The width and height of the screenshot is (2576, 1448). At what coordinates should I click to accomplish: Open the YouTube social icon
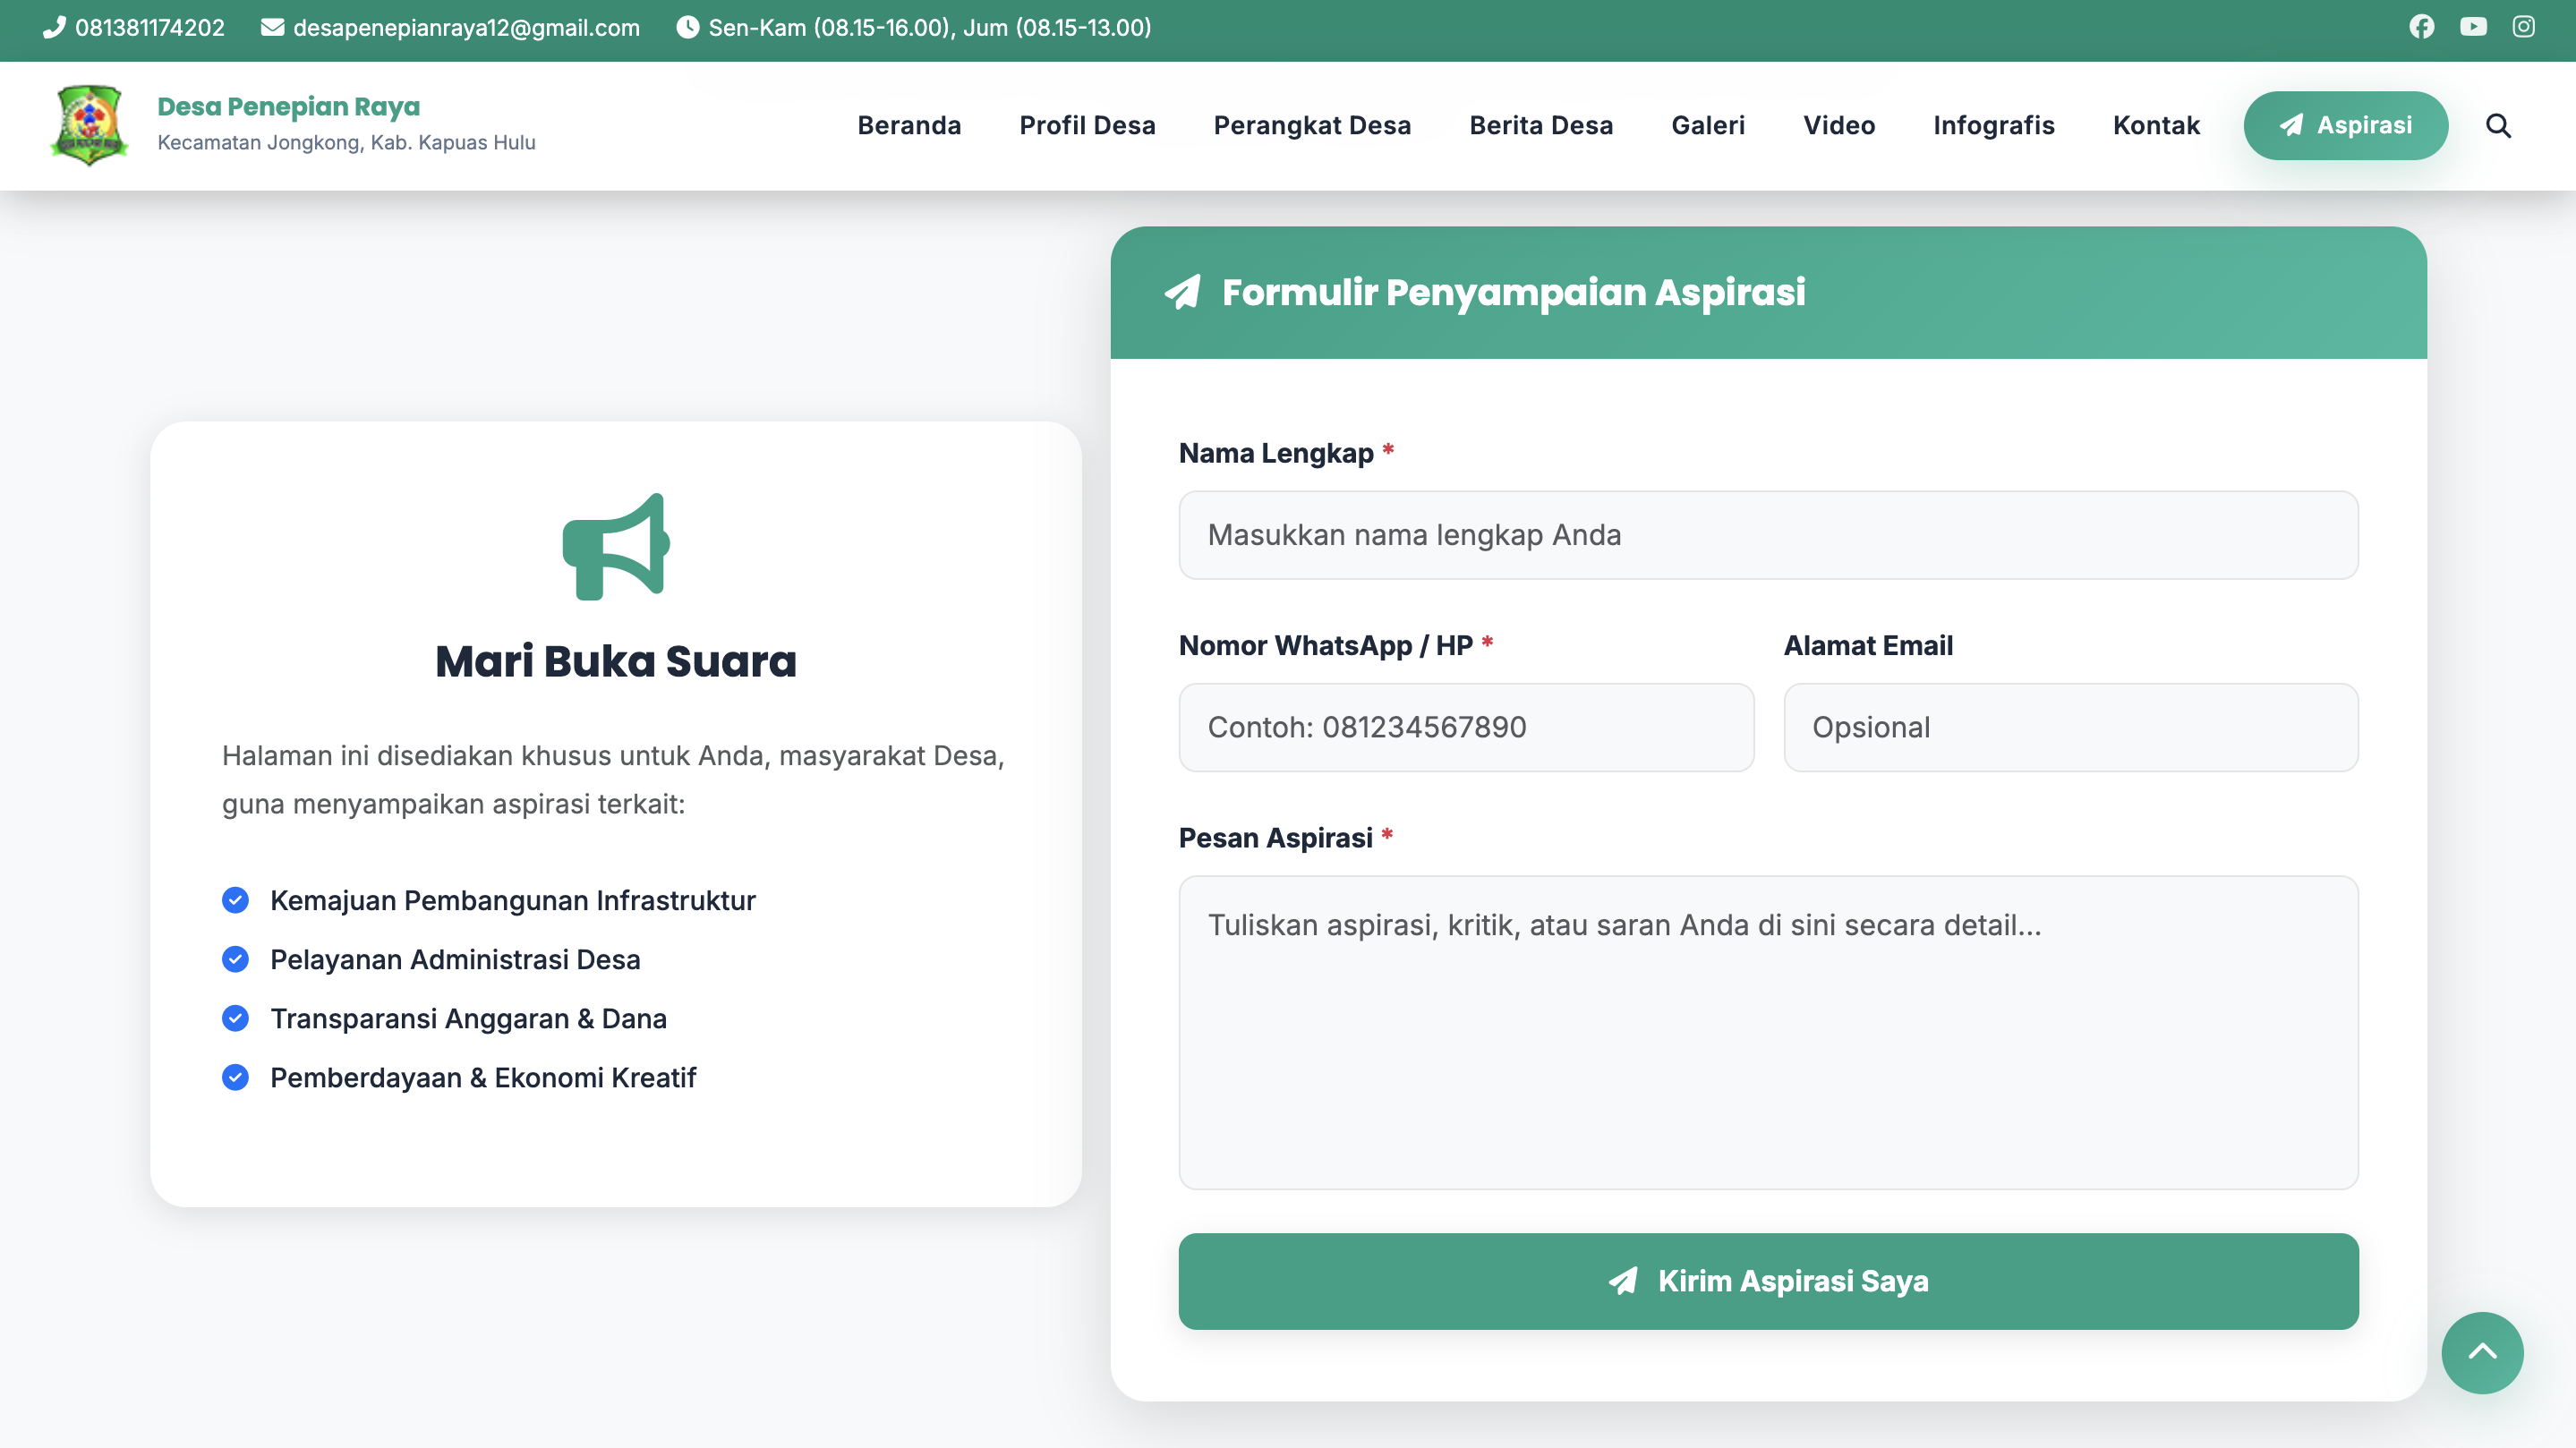(2473, 27)
